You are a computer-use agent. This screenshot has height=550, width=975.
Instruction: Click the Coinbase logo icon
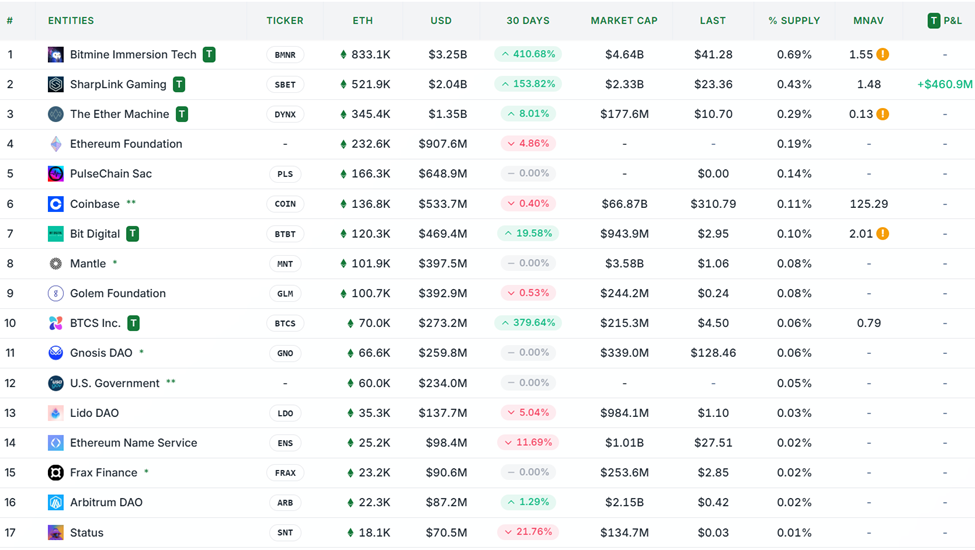point(56,204)
